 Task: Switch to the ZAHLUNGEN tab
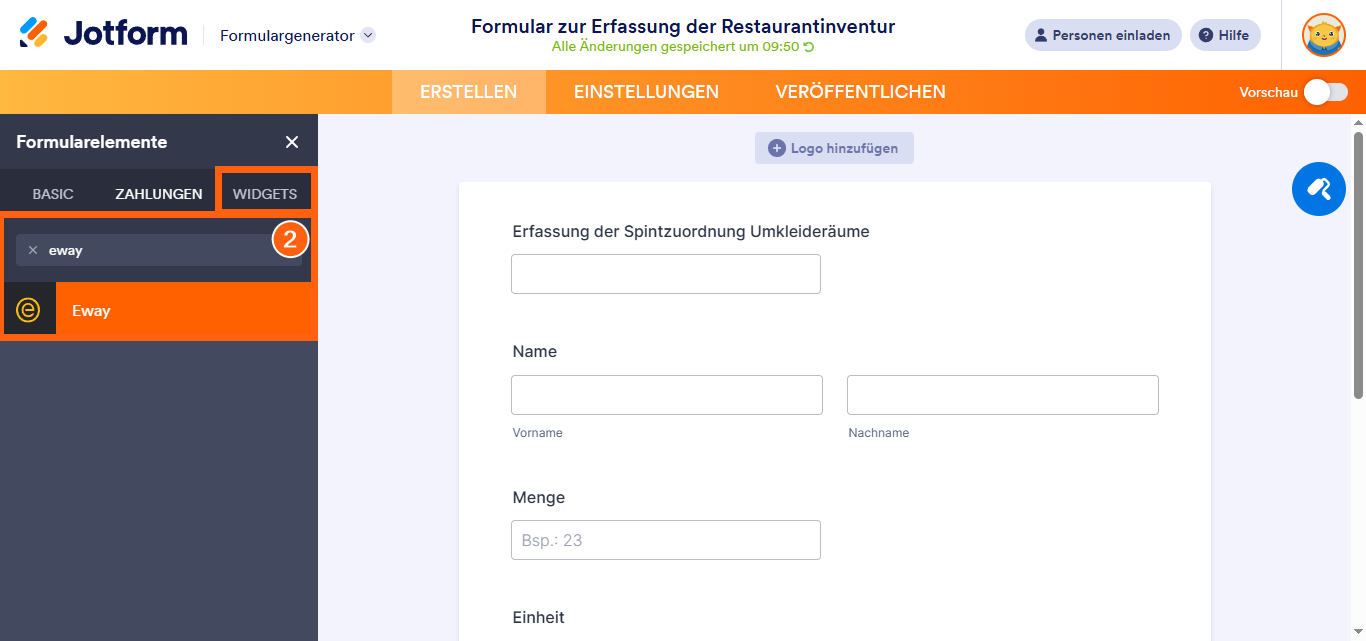(x=157, y=193)
